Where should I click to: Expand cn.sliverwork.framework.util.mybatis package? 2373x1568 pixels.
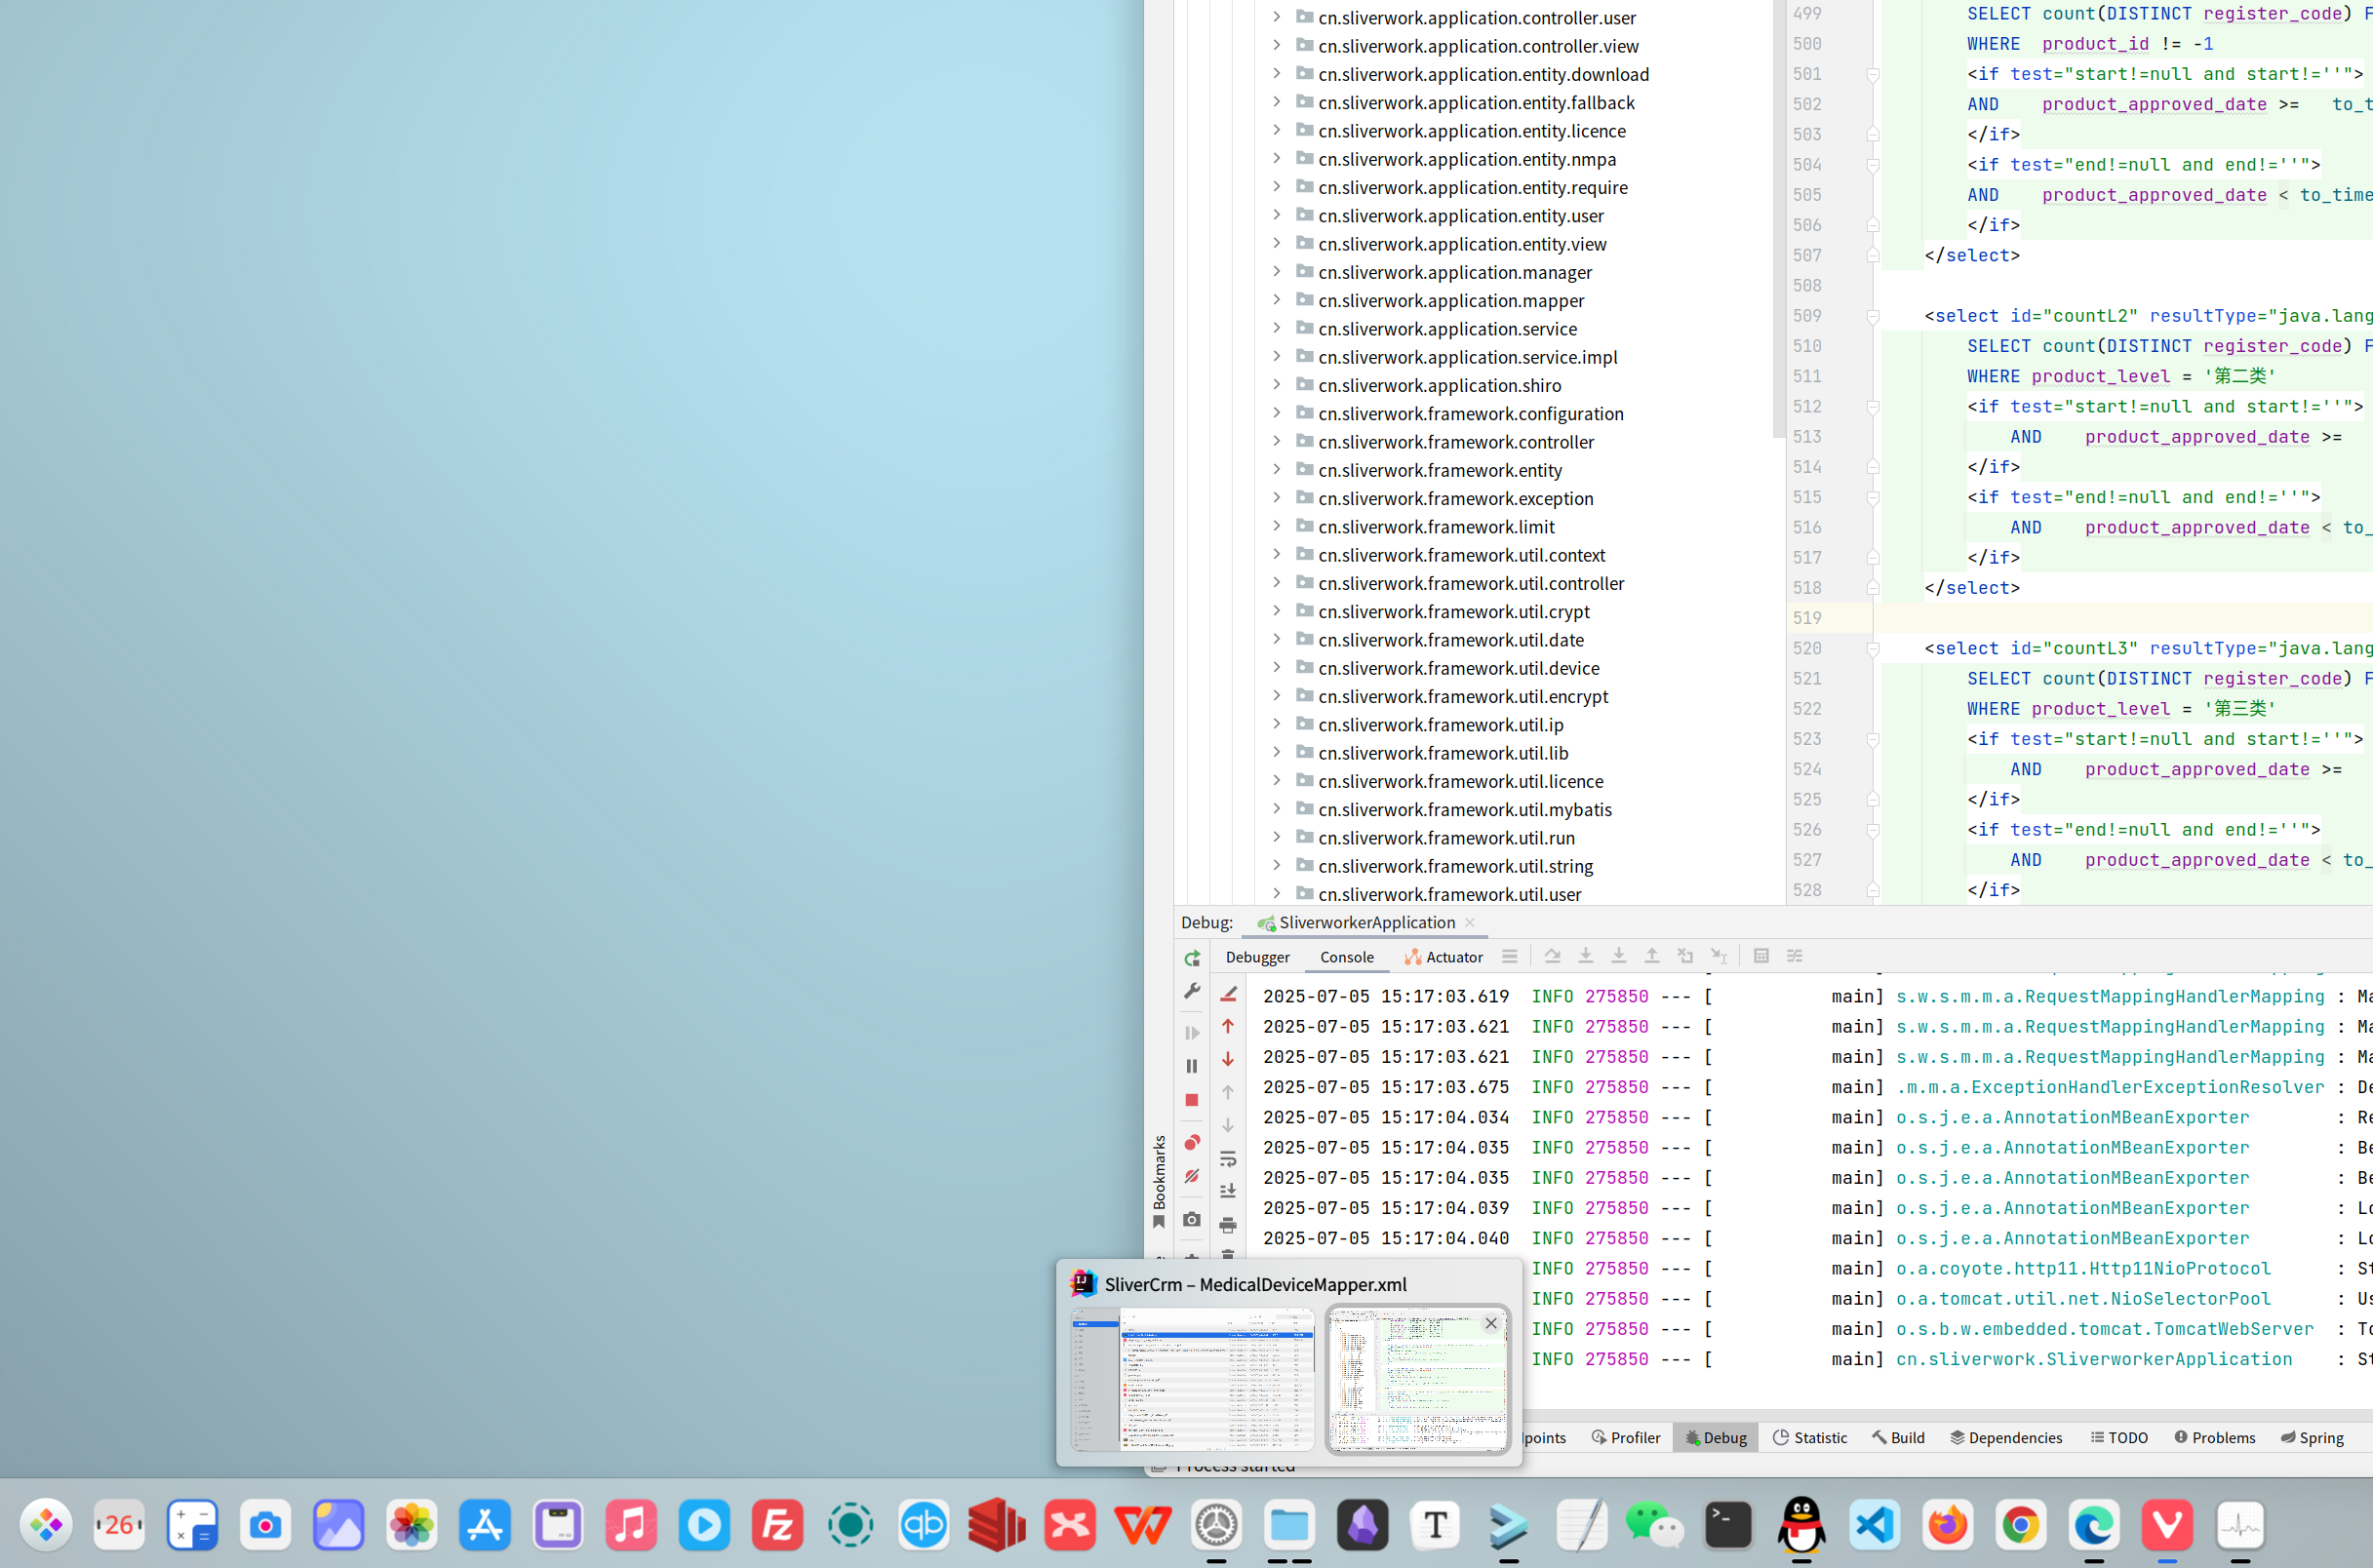tap(1276, 809)
